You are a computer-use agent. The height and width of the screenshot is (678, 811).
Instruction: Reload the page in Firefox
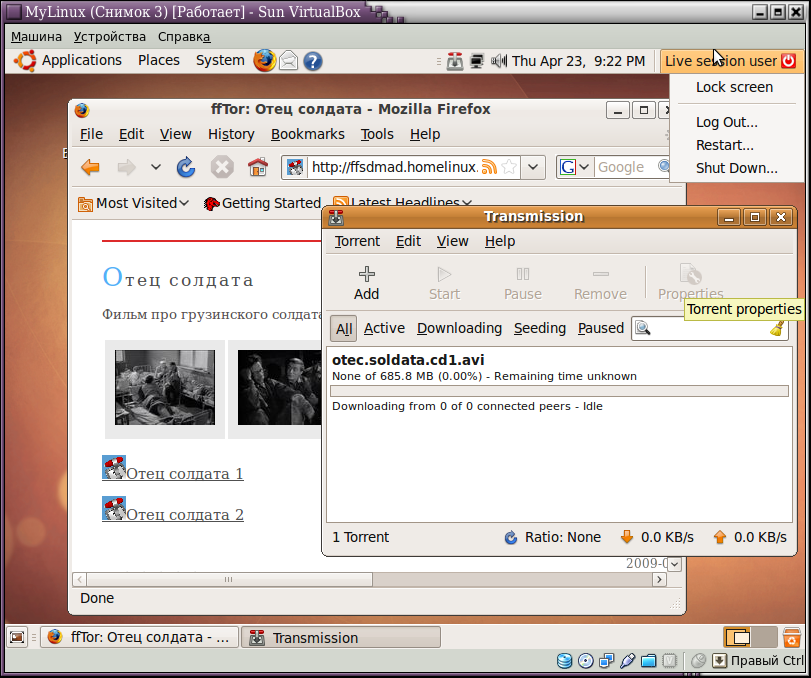(186, 166)
